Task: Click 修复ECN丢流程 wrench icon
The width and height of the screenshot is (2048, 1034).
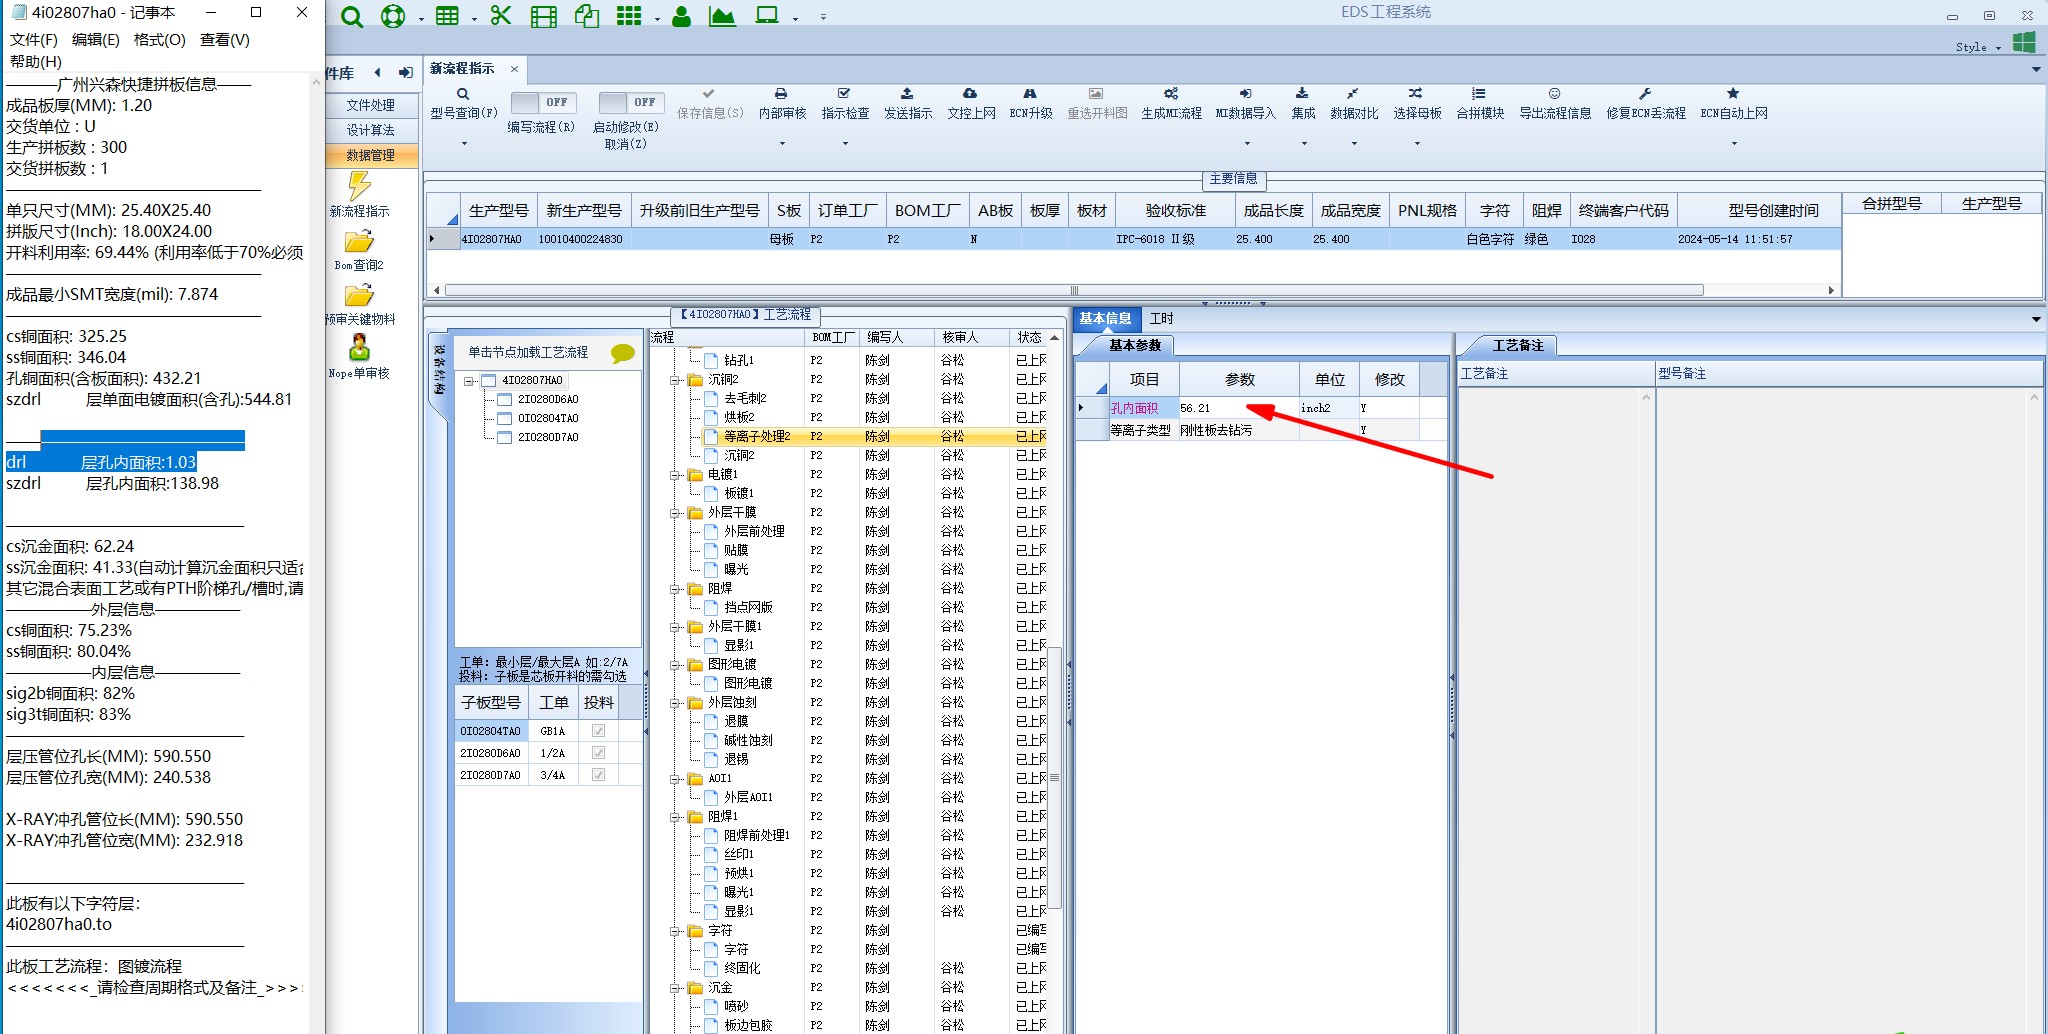Action: (x=1645, y=93)
